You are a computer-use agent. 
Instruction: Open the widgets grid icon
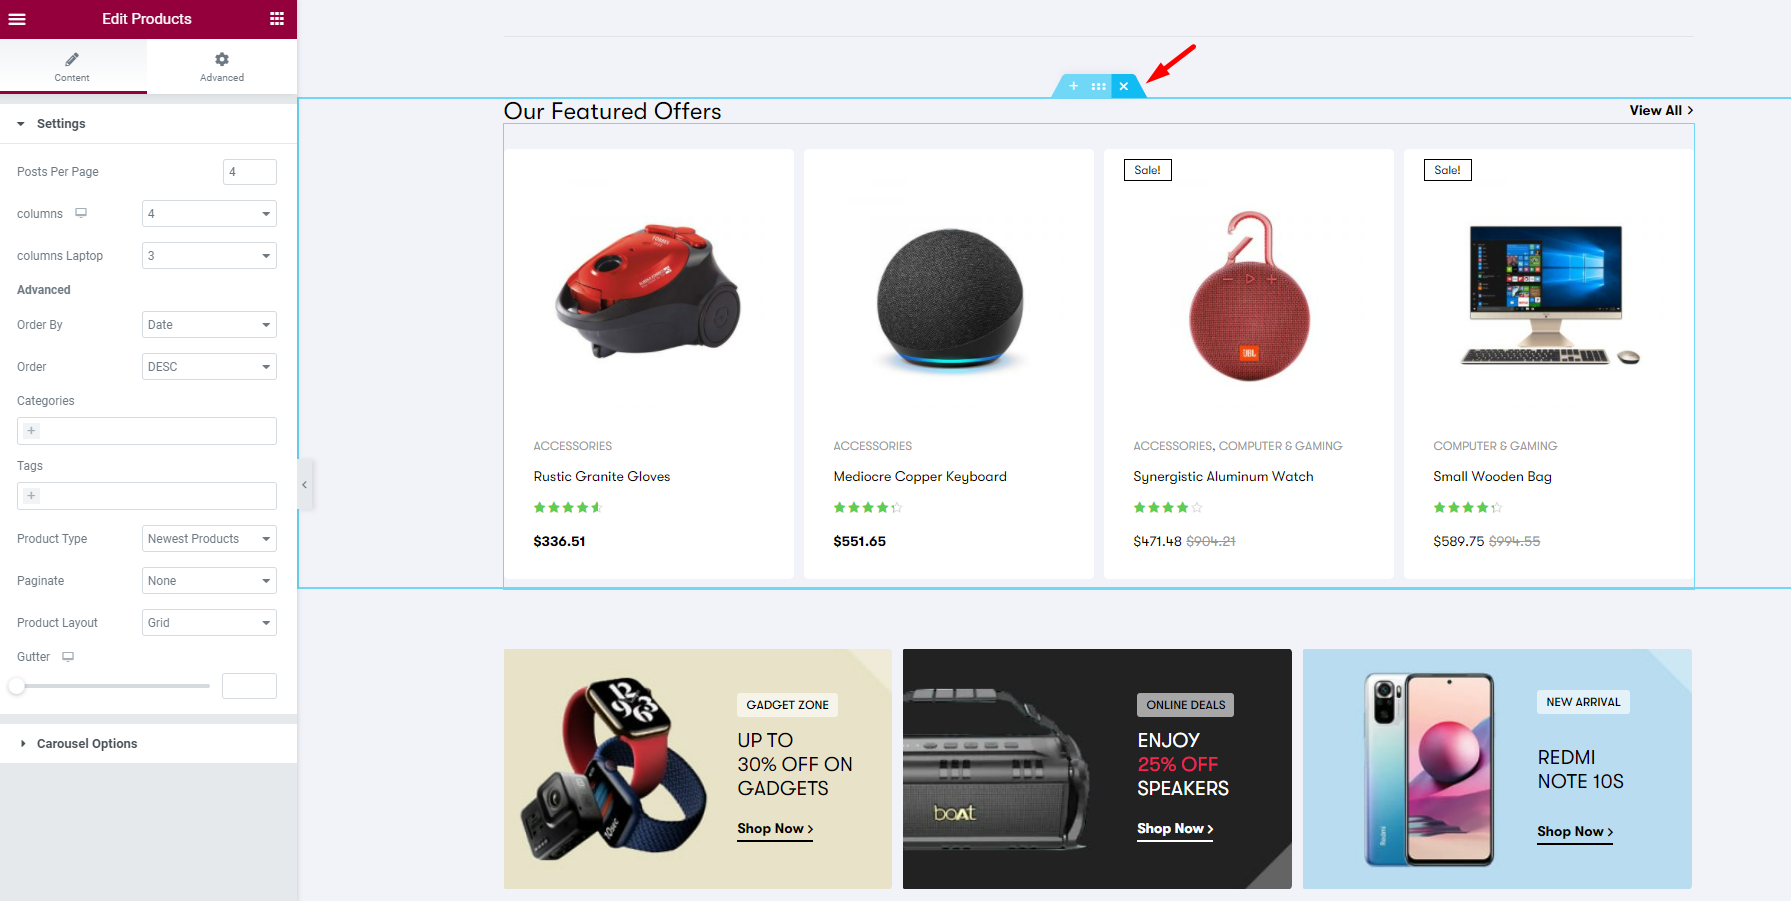coord(277,19)
